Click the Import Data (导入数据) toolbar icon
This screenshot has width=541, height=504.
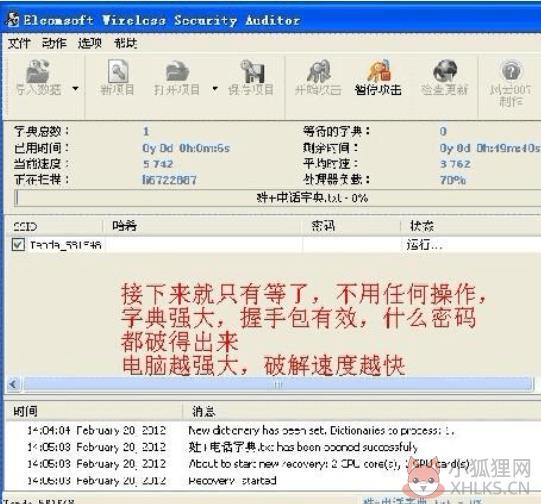coord(38,71)
